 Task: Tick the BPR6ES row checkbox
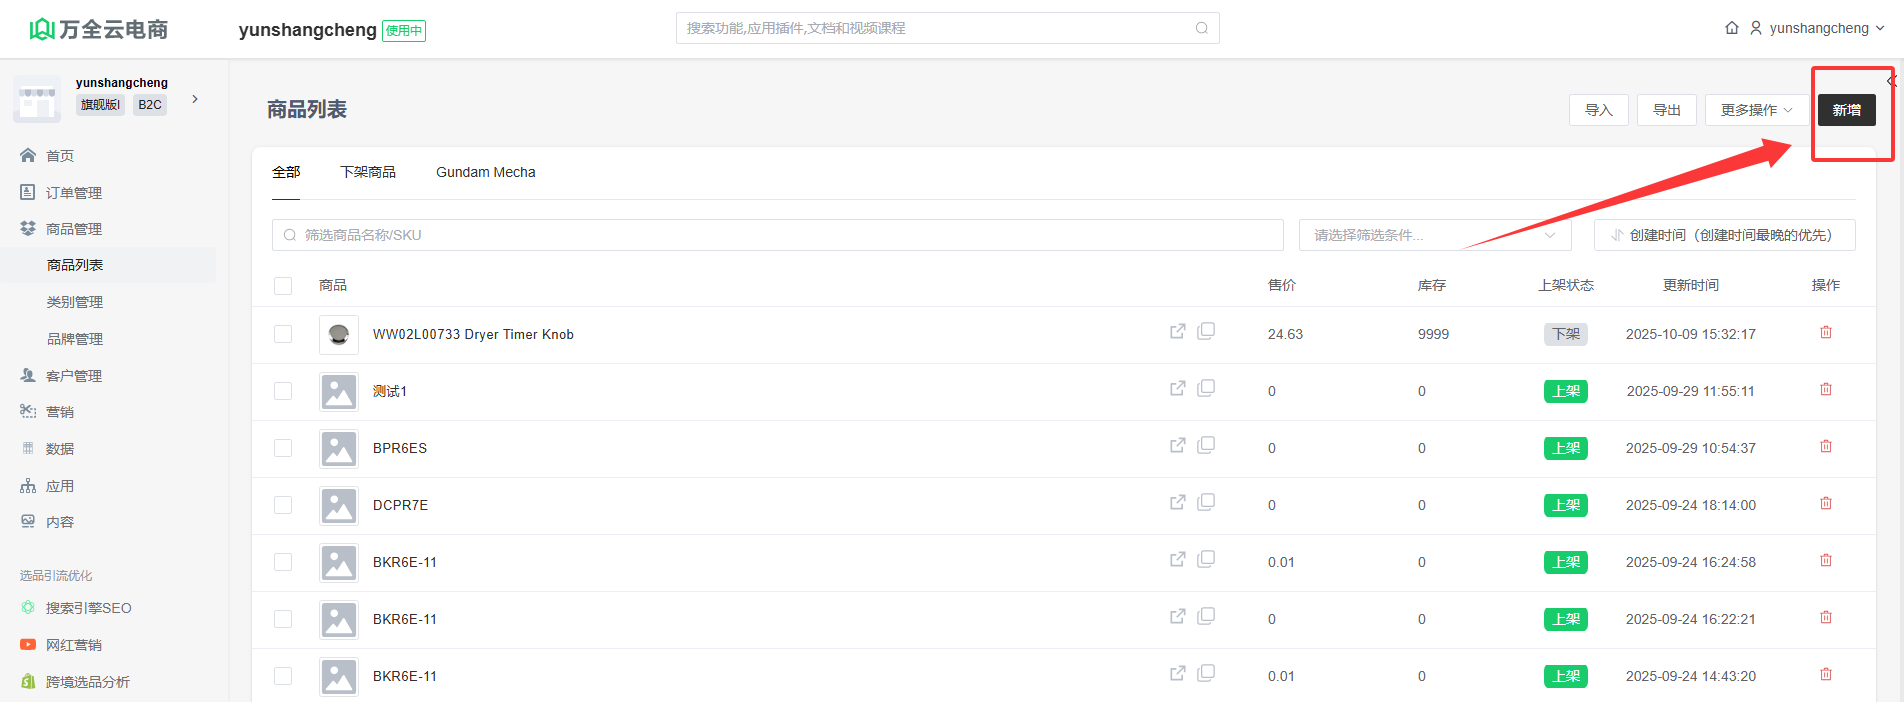click(283, 448)
